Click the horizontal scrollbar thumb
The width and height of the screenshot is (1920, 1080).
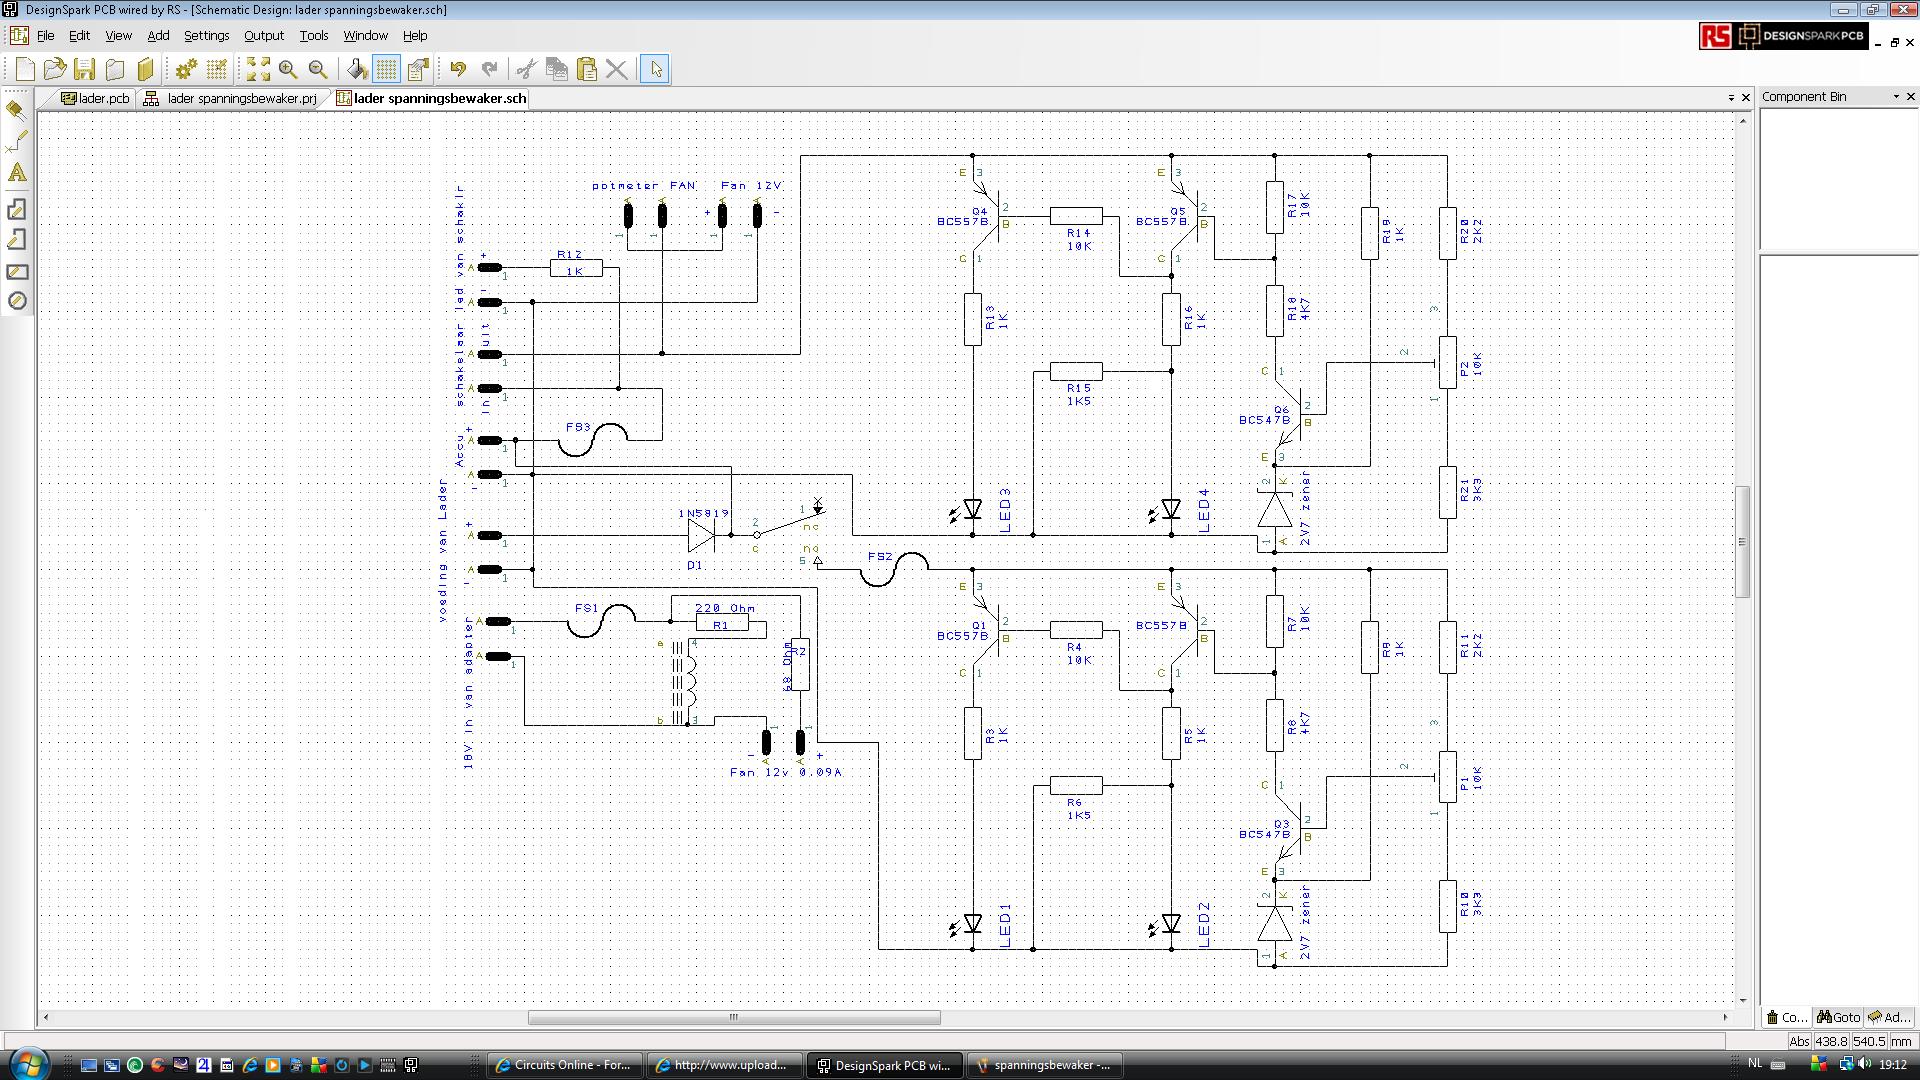733,1017
